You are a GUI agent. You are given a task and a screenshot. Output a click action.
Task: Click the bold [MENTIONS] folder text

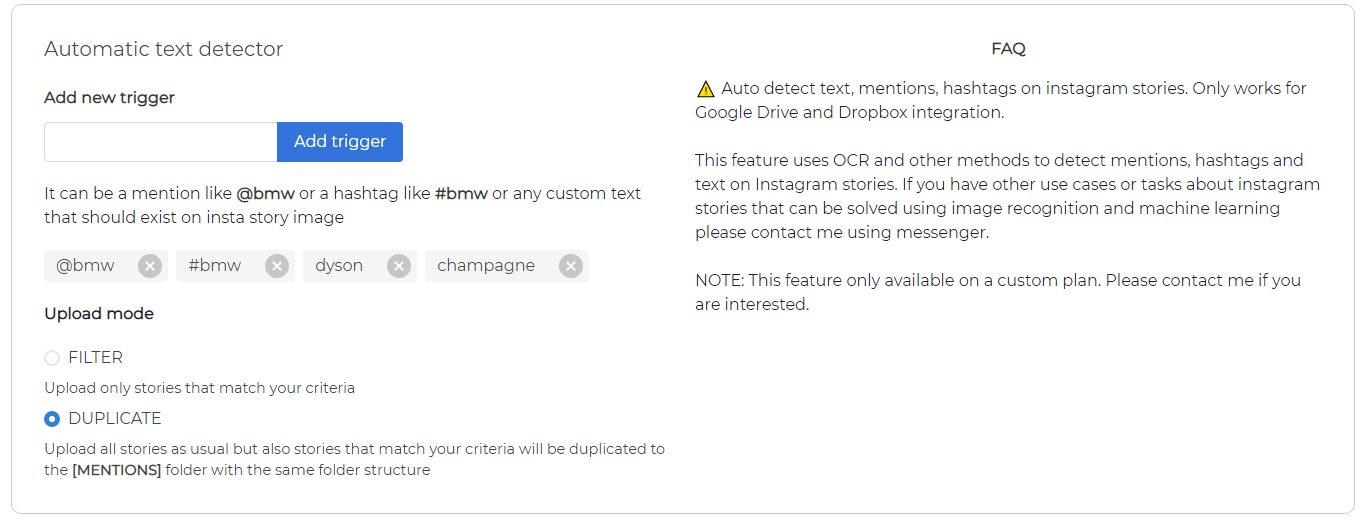(117, 470)
